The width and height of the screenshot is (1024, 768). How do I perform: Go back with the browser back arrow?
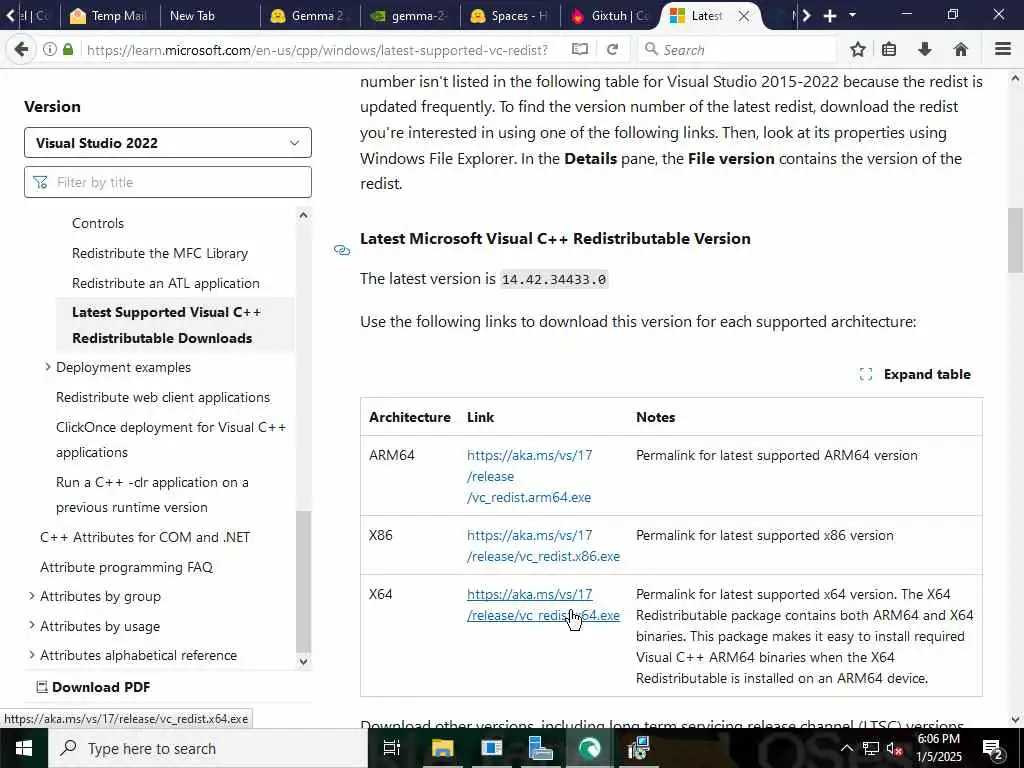(x=21, y=50)
